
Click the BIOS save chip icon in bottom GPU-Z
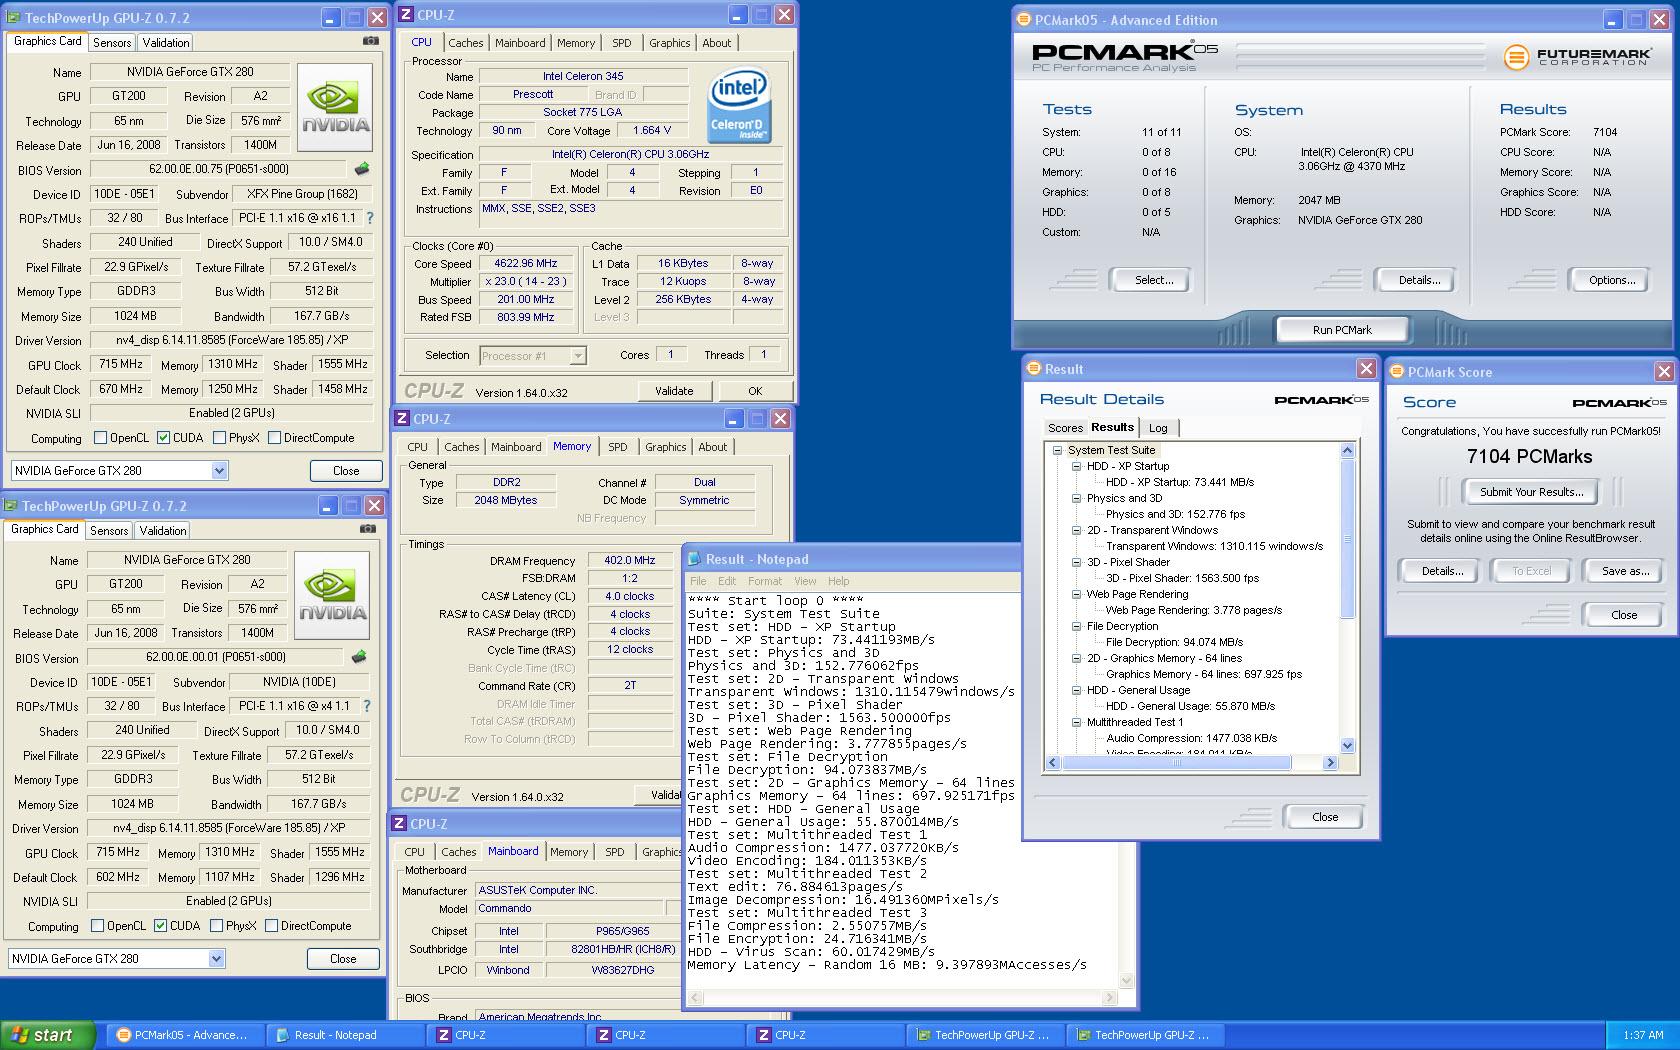[359, 657]
